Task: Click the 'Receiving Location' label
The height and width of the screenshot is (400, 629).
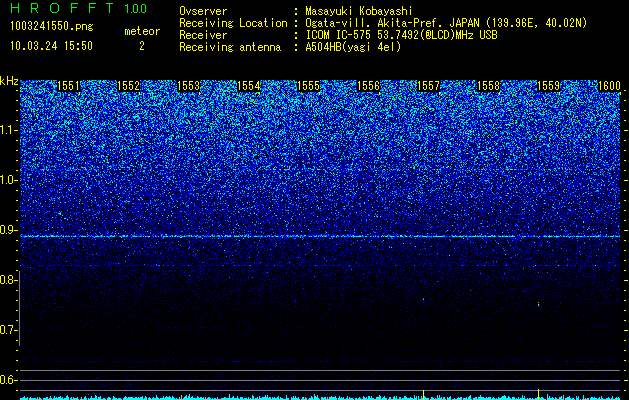Action: [x=233, y=23]
